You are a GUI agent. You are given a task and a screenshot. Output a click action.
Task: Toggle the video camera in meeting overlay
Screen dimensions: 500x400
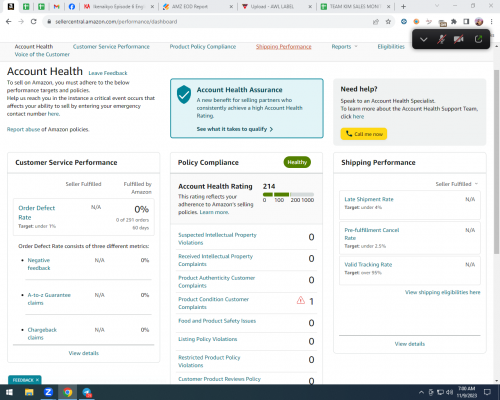tap(459, 39)
